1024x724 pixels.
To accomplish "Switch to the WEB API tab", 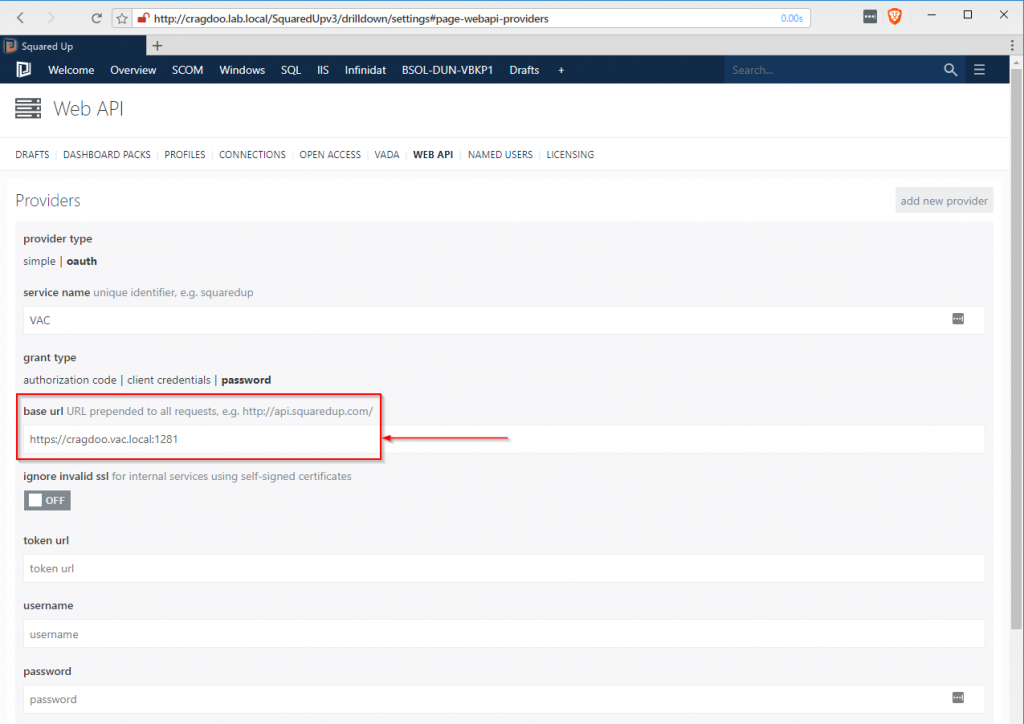I will tap(433, 155).
